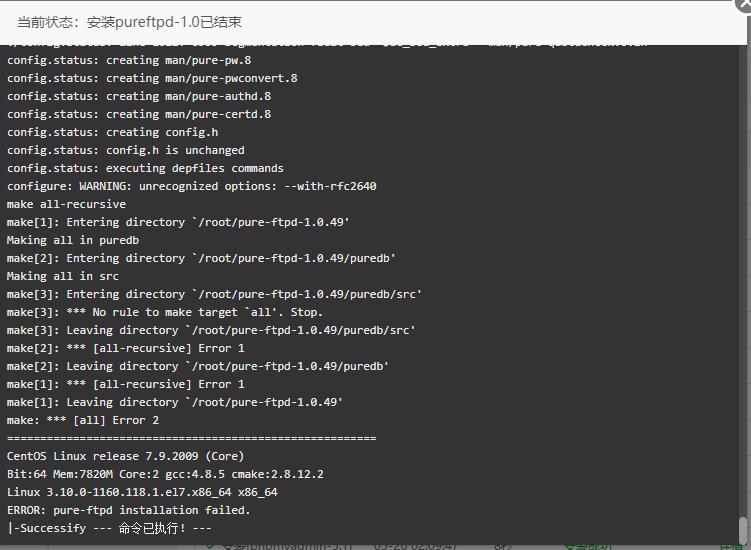Click the Bit:64 Mem:7820M system info line
This screenshot has height=550, width=751.
point(165,474)
